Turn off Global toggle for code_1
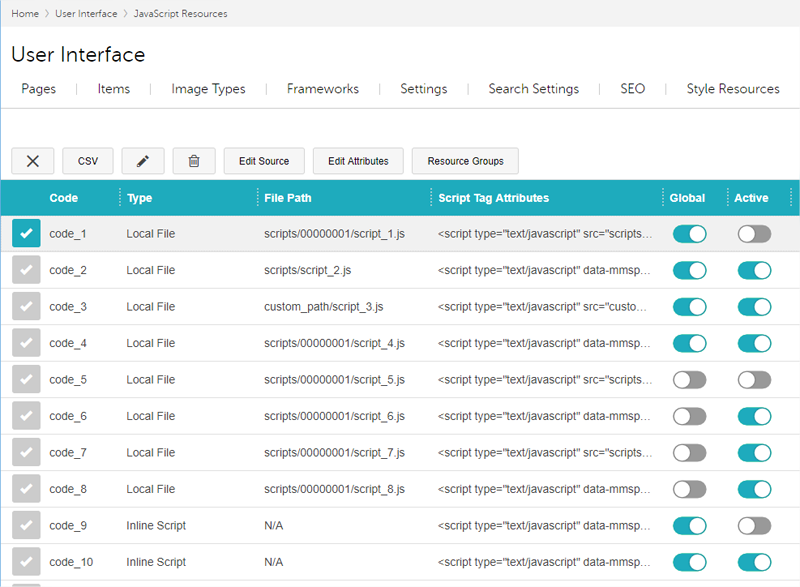The width and height of the screenshot is (800, 587). [x=689, y=234]
